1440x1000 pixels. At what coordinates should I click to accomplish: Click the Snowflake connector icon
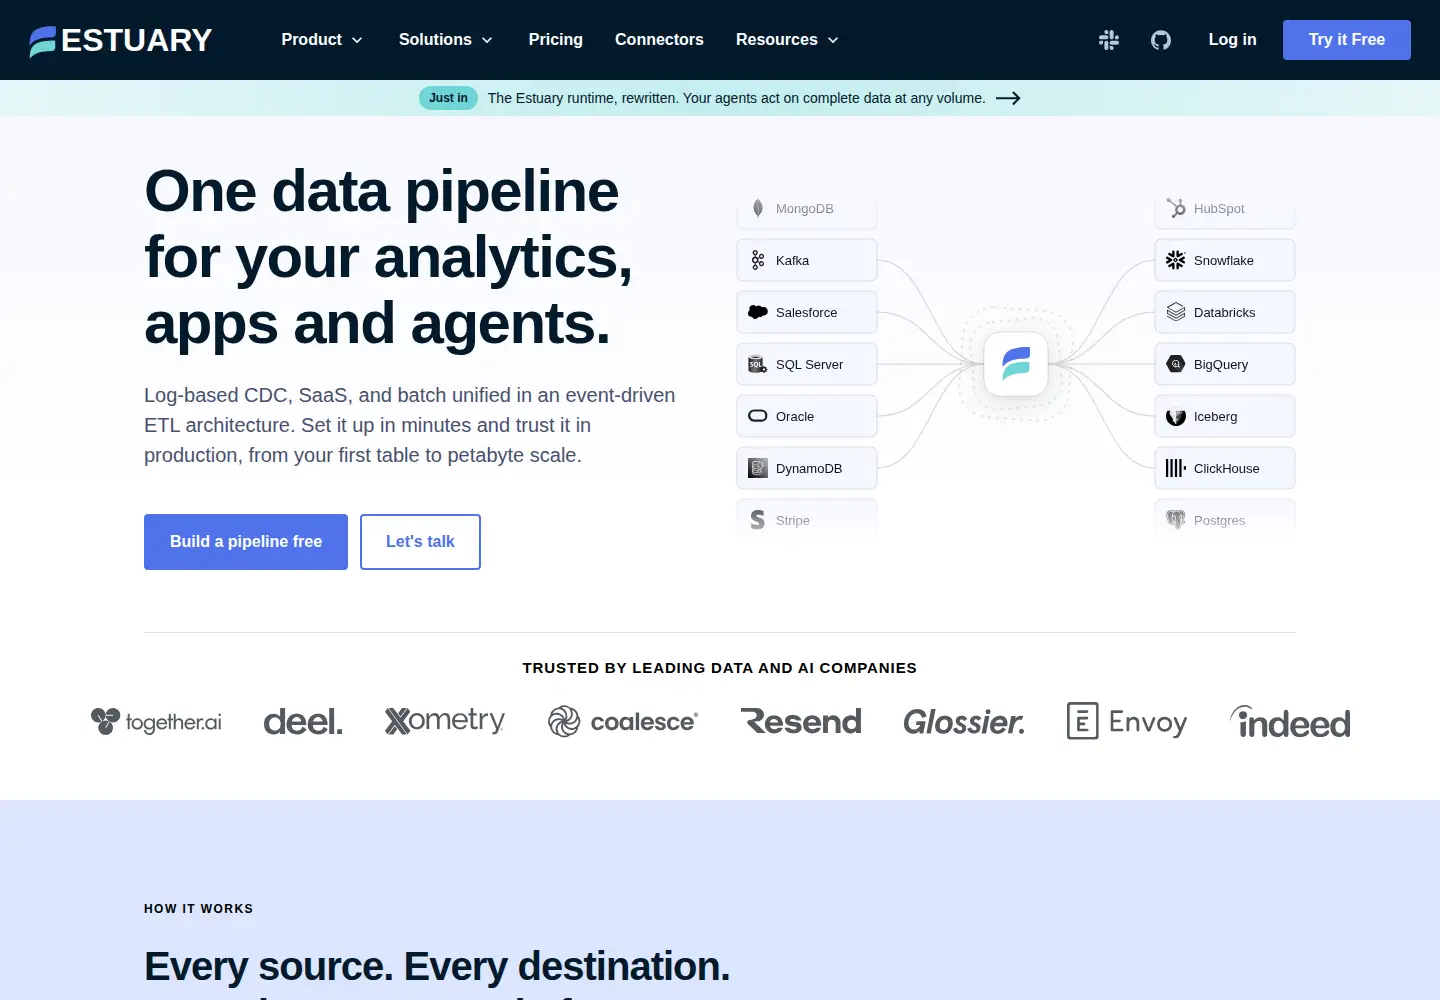click(x=1176, y=260)
